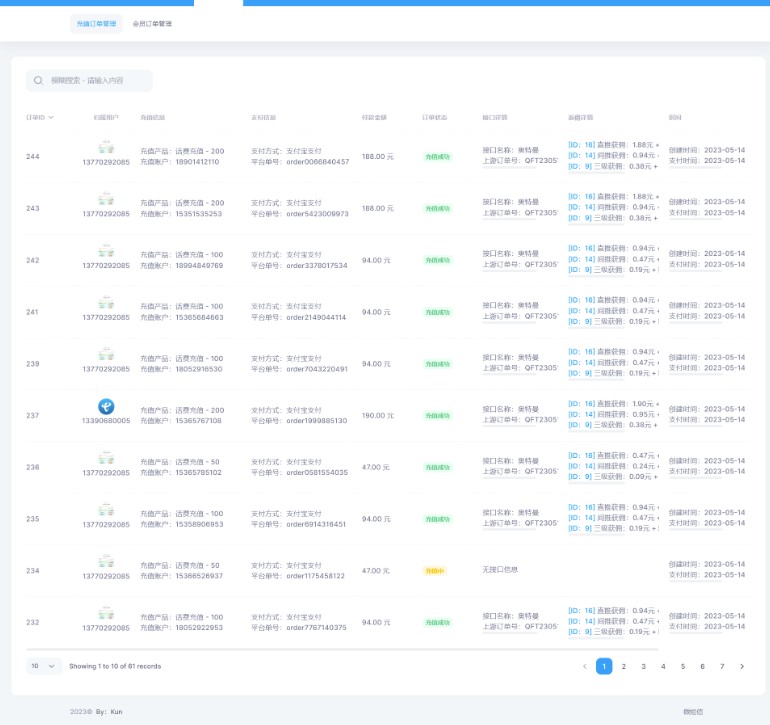Go to previous page with left arrow
Viewport: 770px width, 725px height.
tap(585, 666)
